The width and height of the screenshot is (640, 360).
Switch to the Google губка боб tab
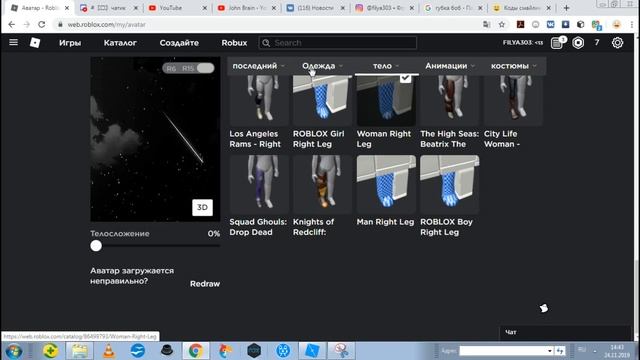pos(453,8)
